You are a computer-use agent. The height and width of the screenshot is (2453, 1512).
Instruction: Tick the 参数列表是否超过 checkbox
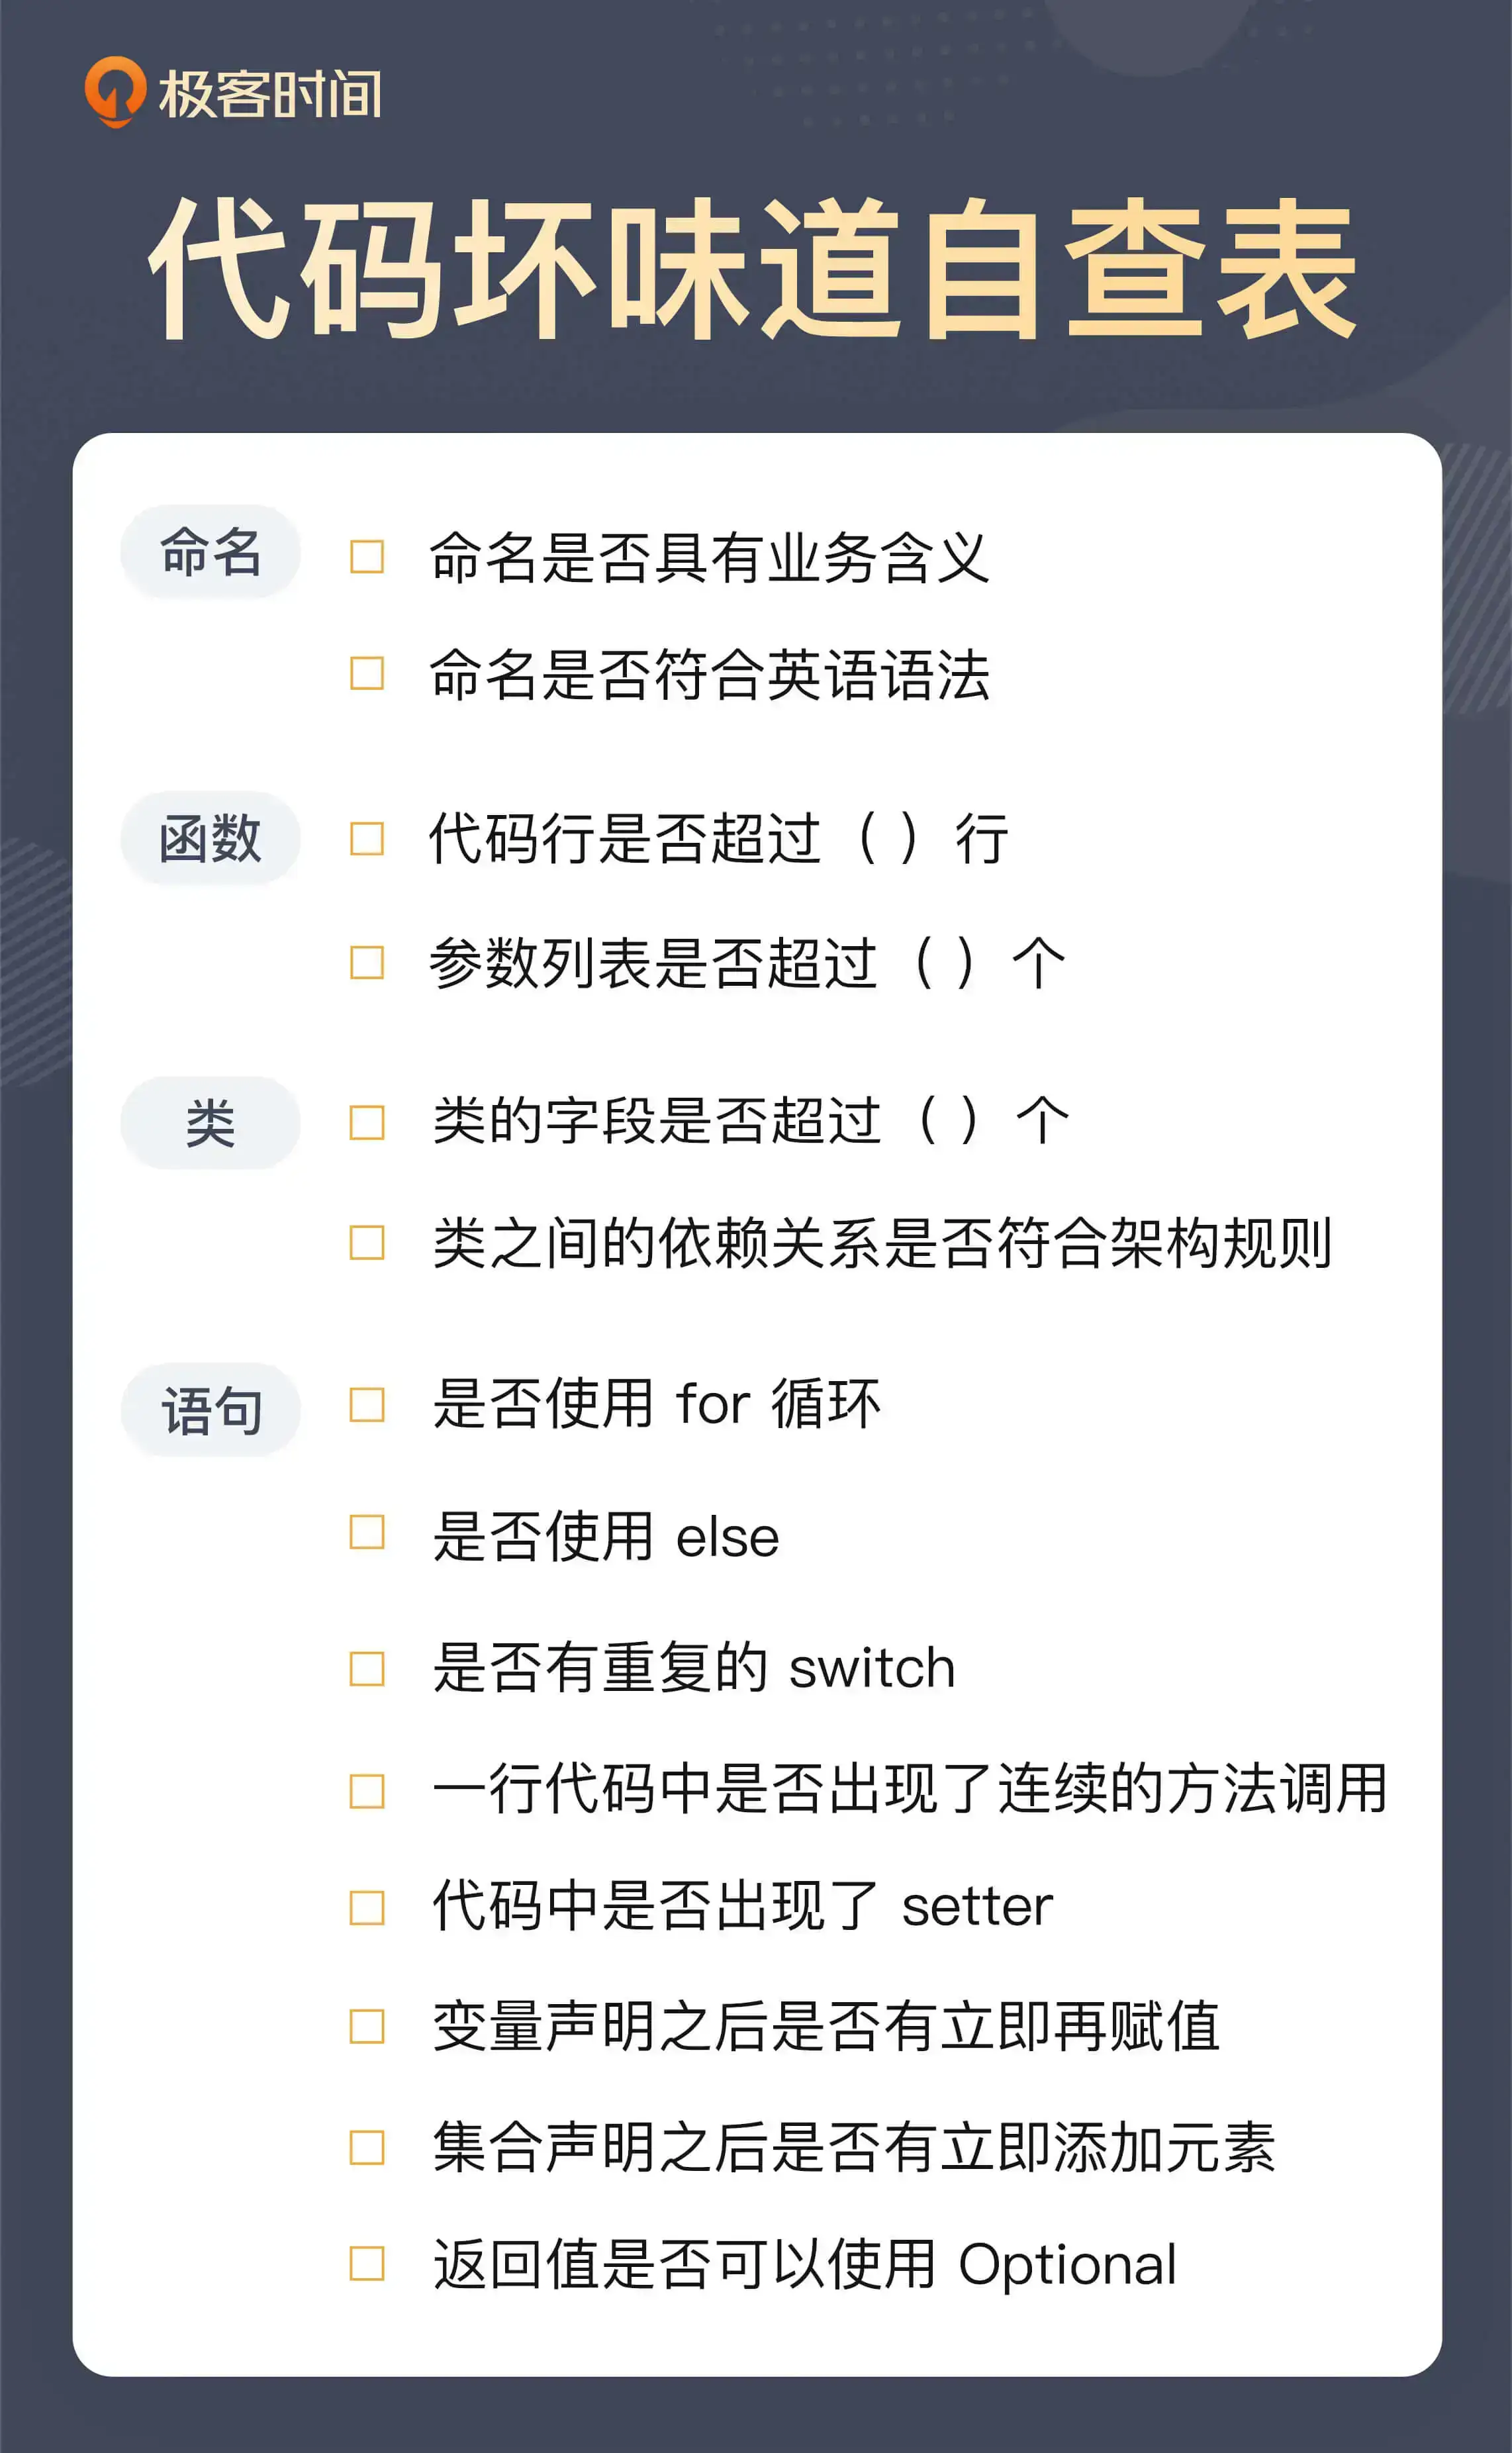pos(367,963)
